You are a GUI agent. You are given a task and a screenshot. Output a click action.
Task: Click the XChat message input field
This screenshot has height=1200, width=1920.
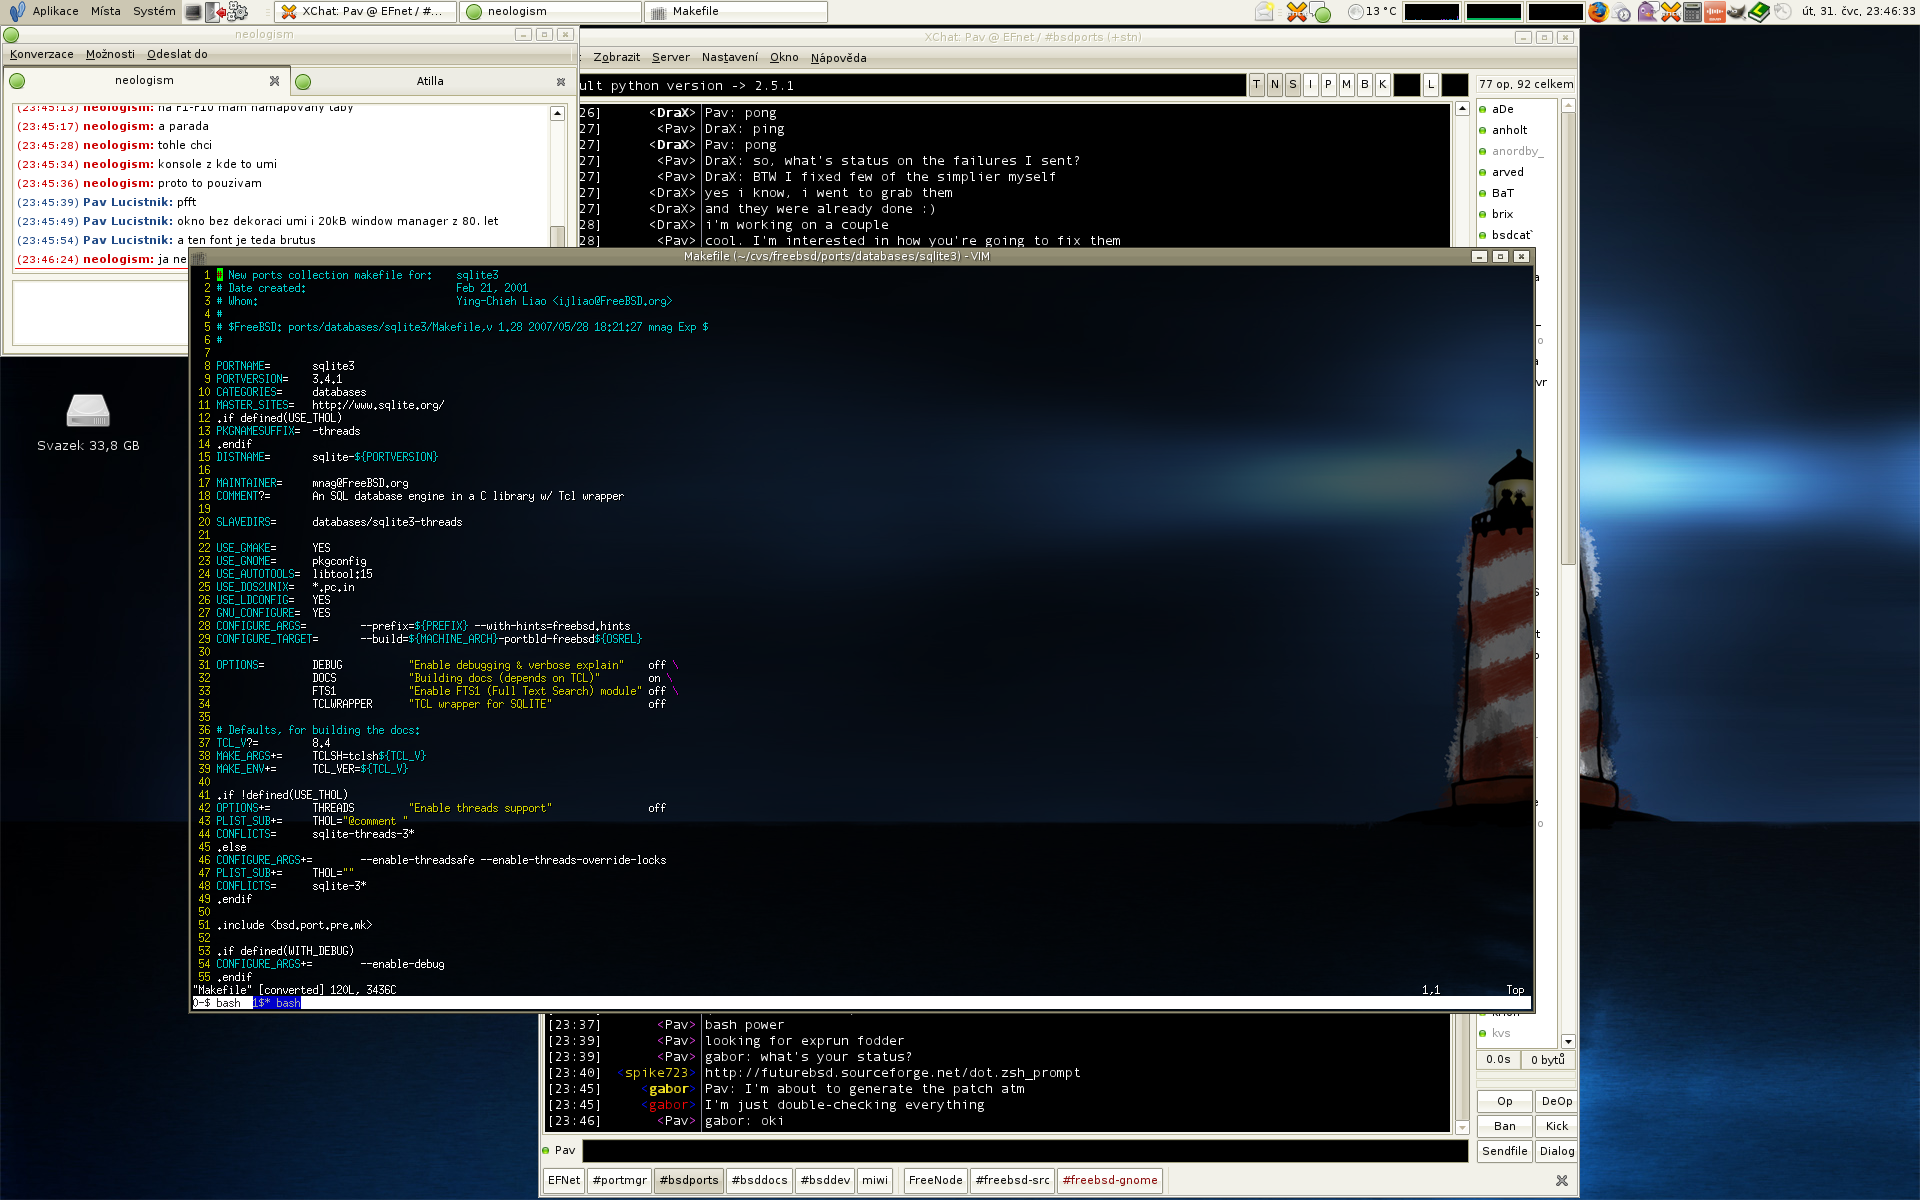pos(1024,1151)
